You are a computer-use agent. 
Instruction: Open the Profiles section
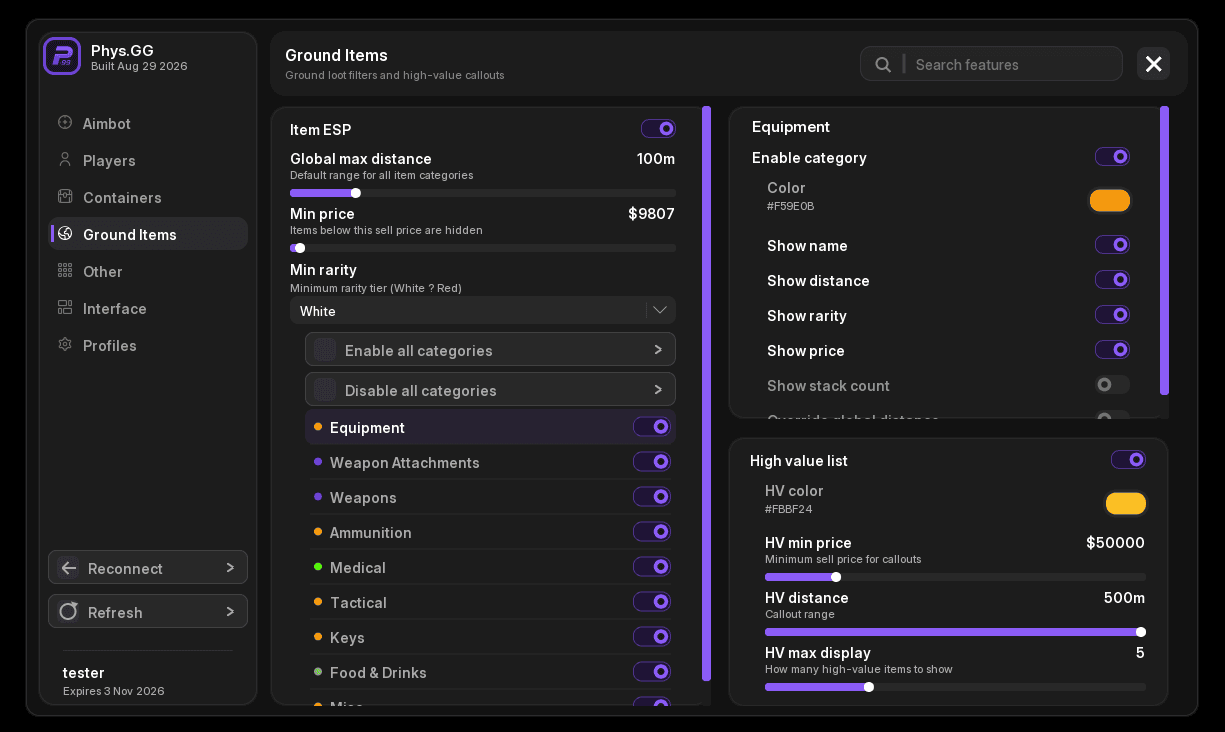tap(149, 346)
